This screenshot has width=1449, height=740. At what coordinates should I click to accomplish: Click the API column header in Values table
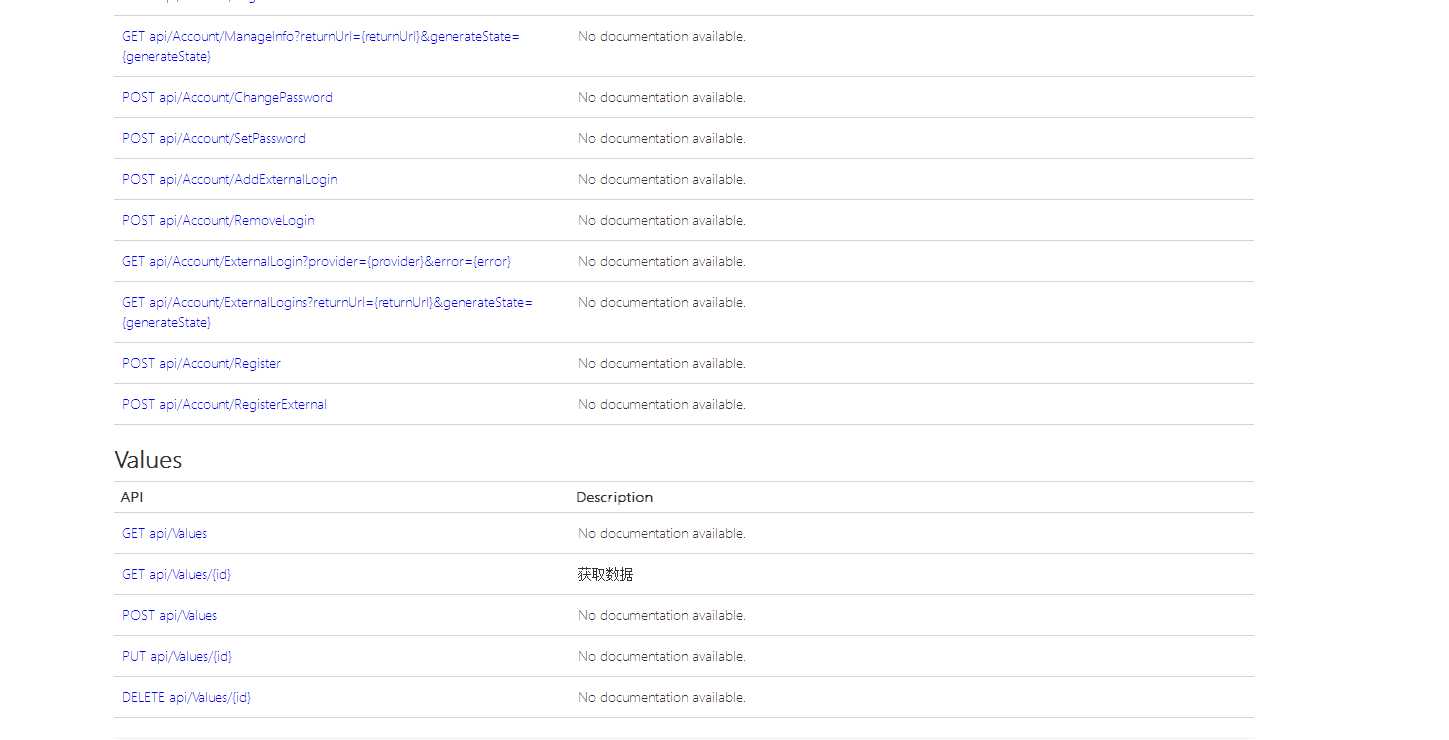tap(132, 497)
